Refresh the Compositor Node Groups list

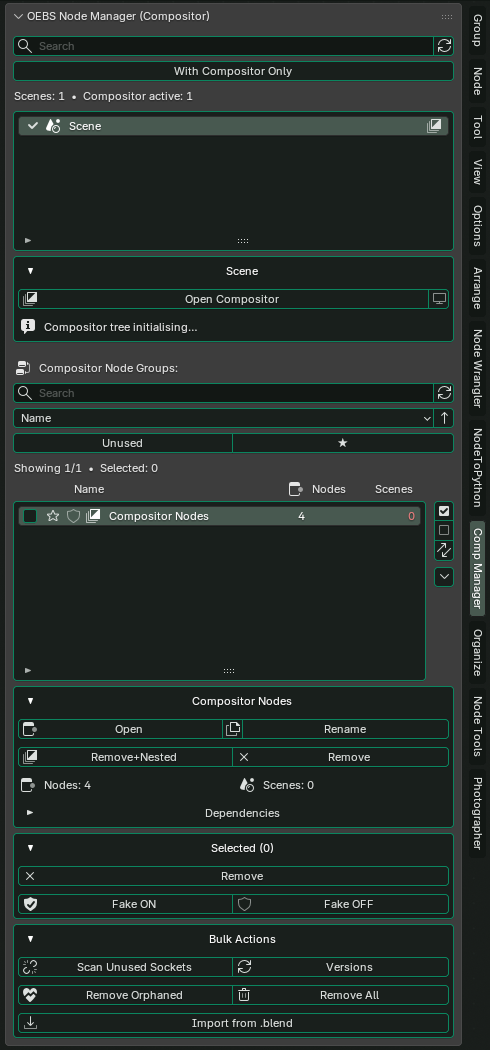(444, 392)
